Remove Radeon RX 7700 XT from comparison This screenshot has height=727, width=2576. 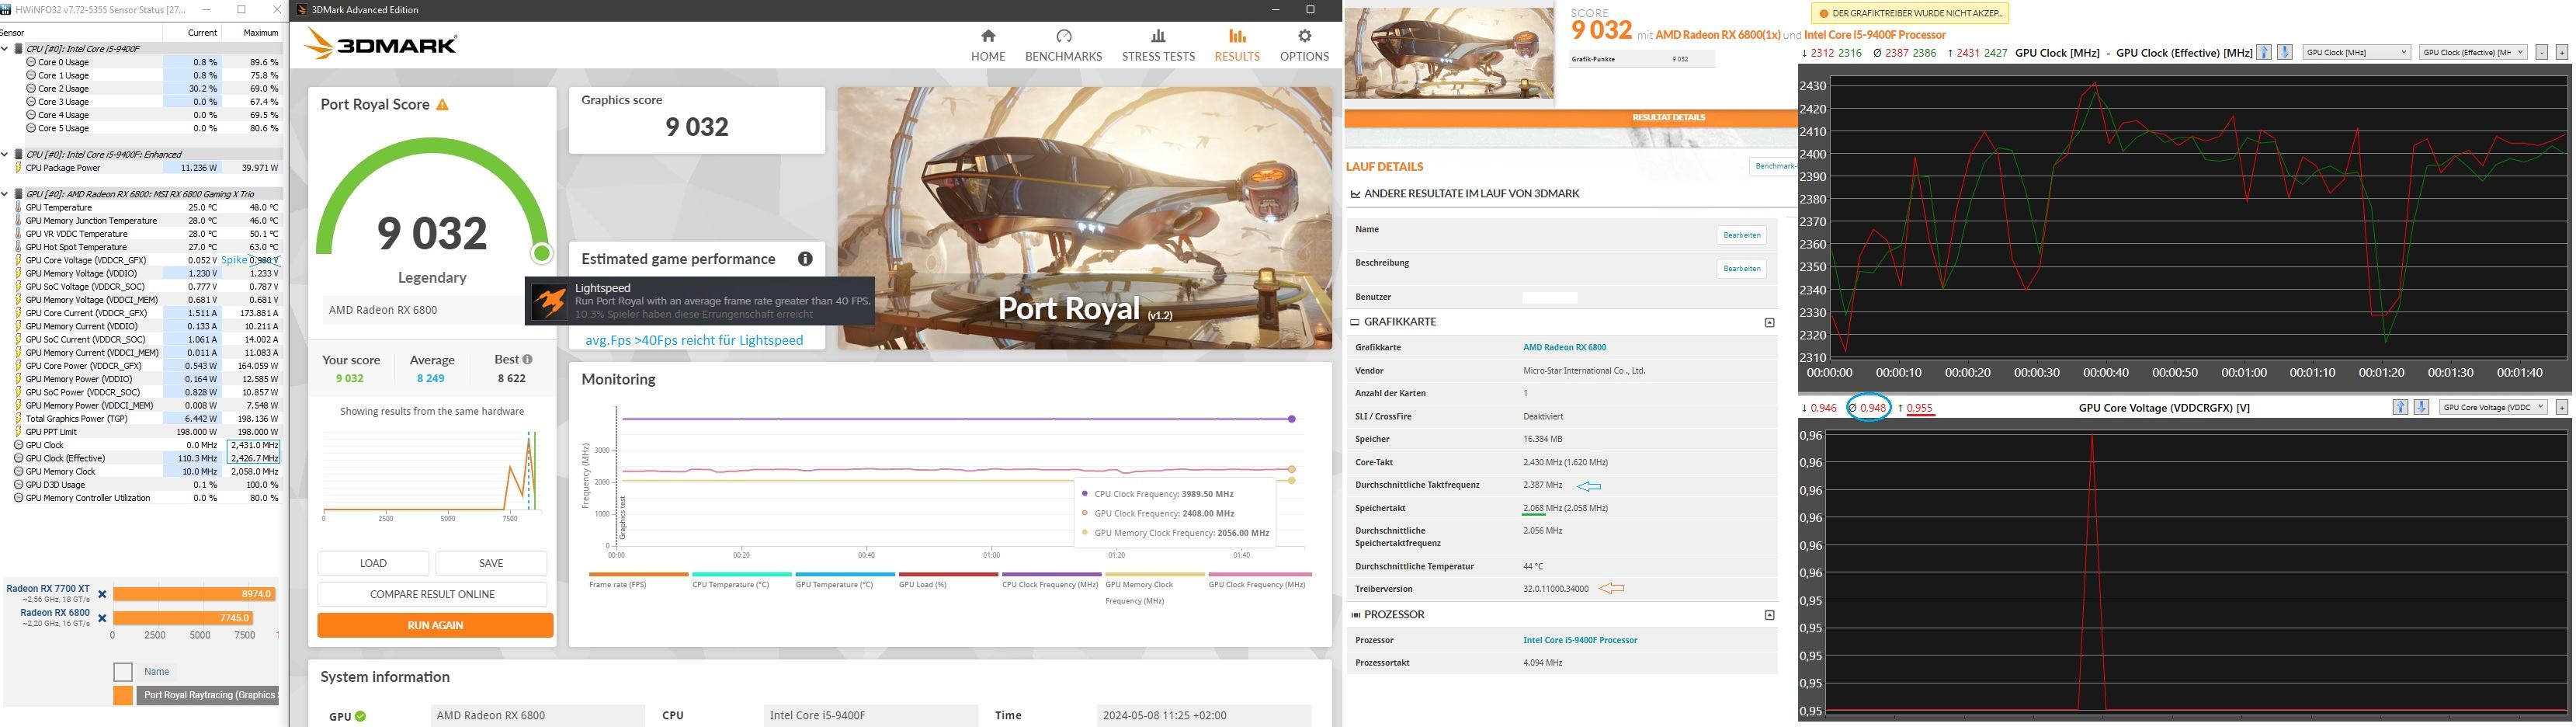coord(102,594)
